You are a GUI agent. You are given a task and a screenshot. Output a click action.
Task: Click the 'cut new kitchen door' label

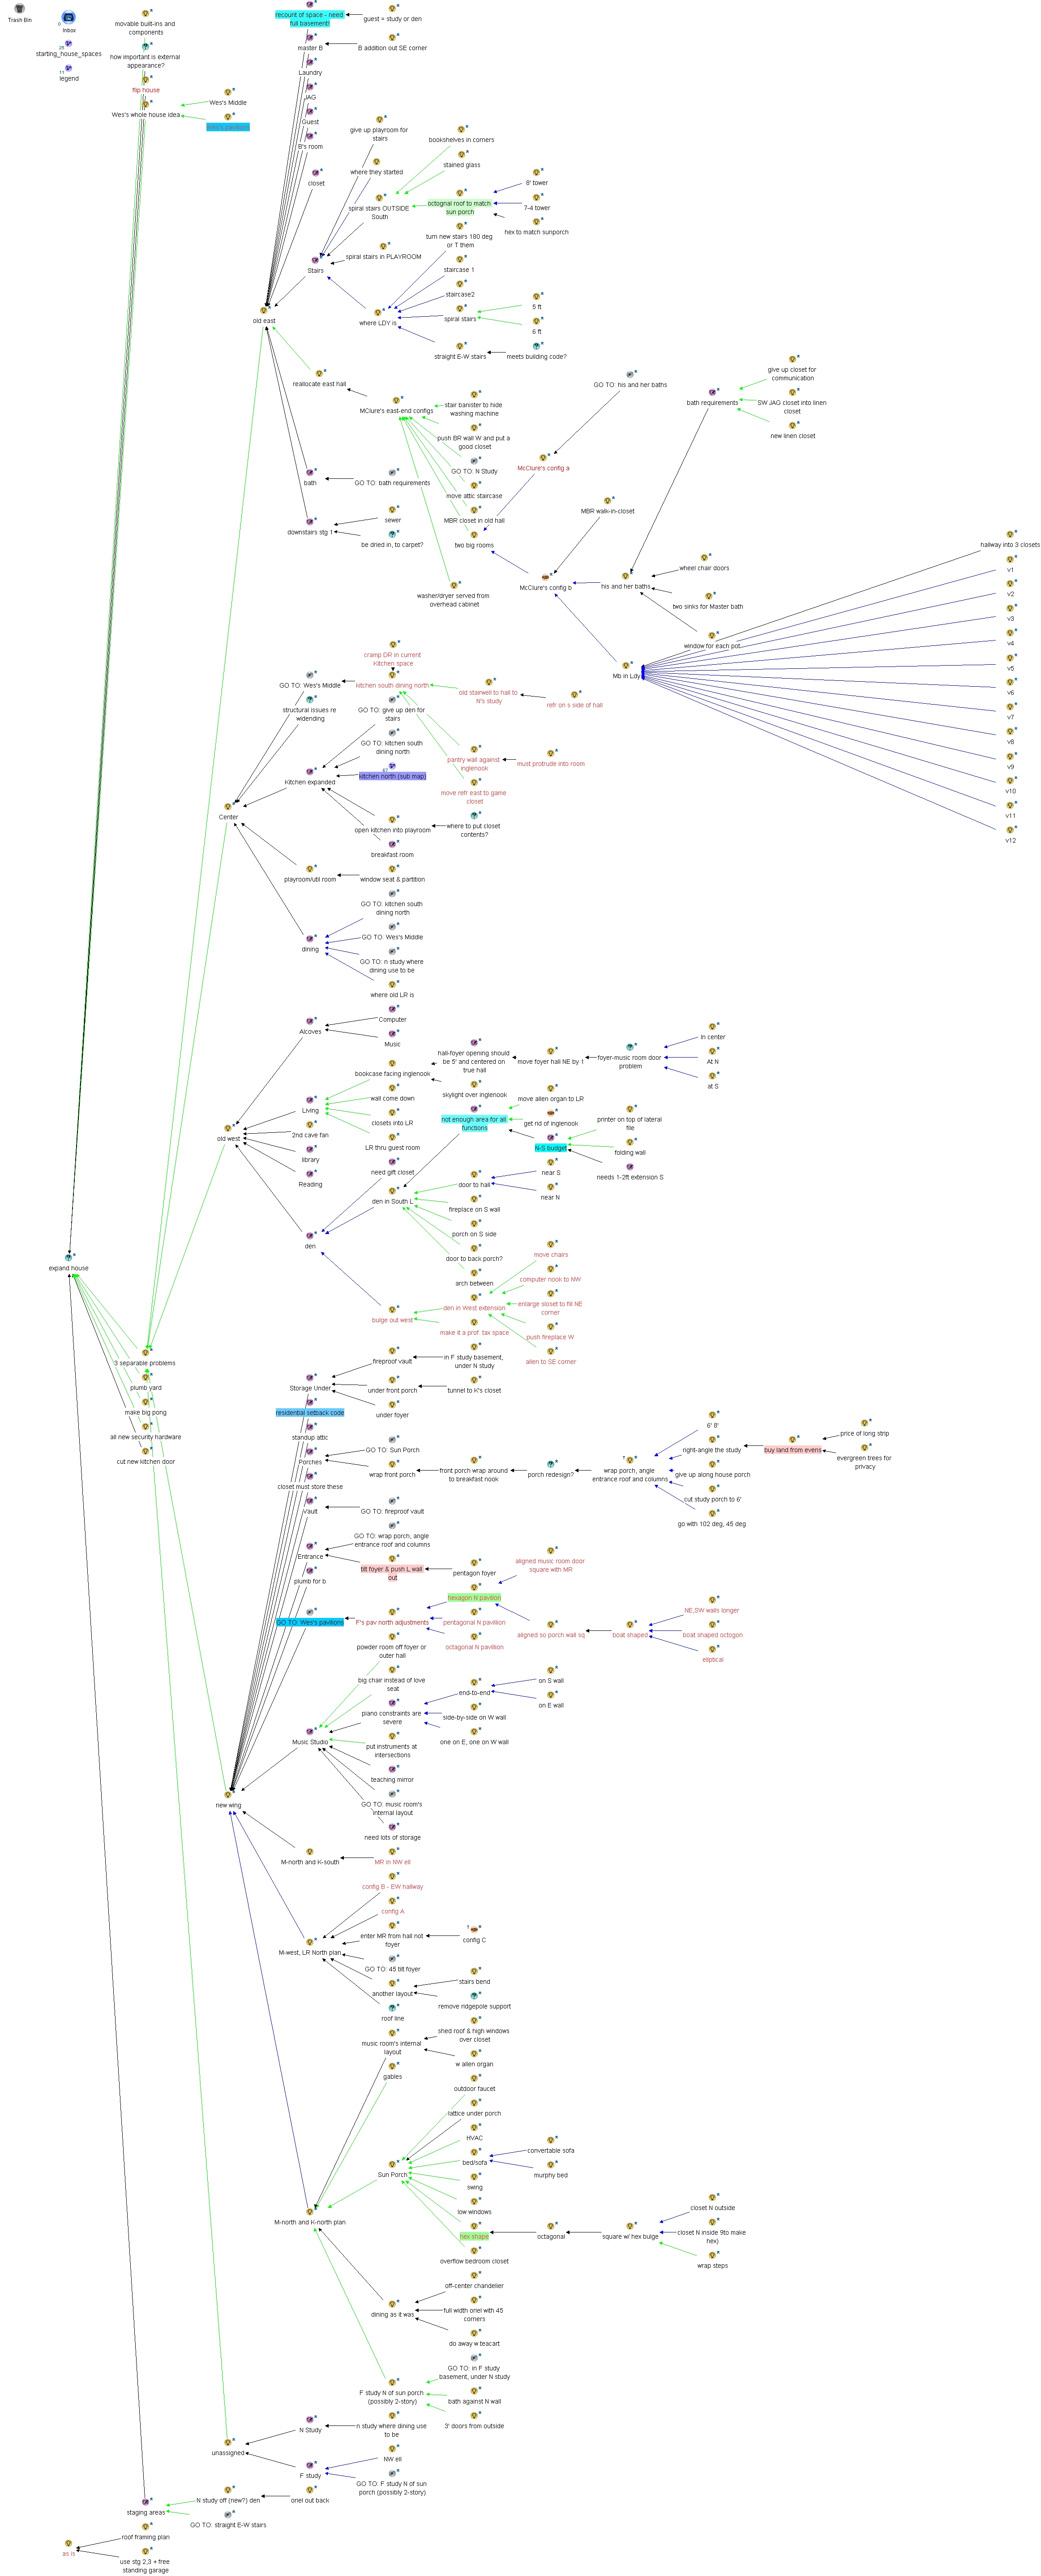coord(145,1462)
